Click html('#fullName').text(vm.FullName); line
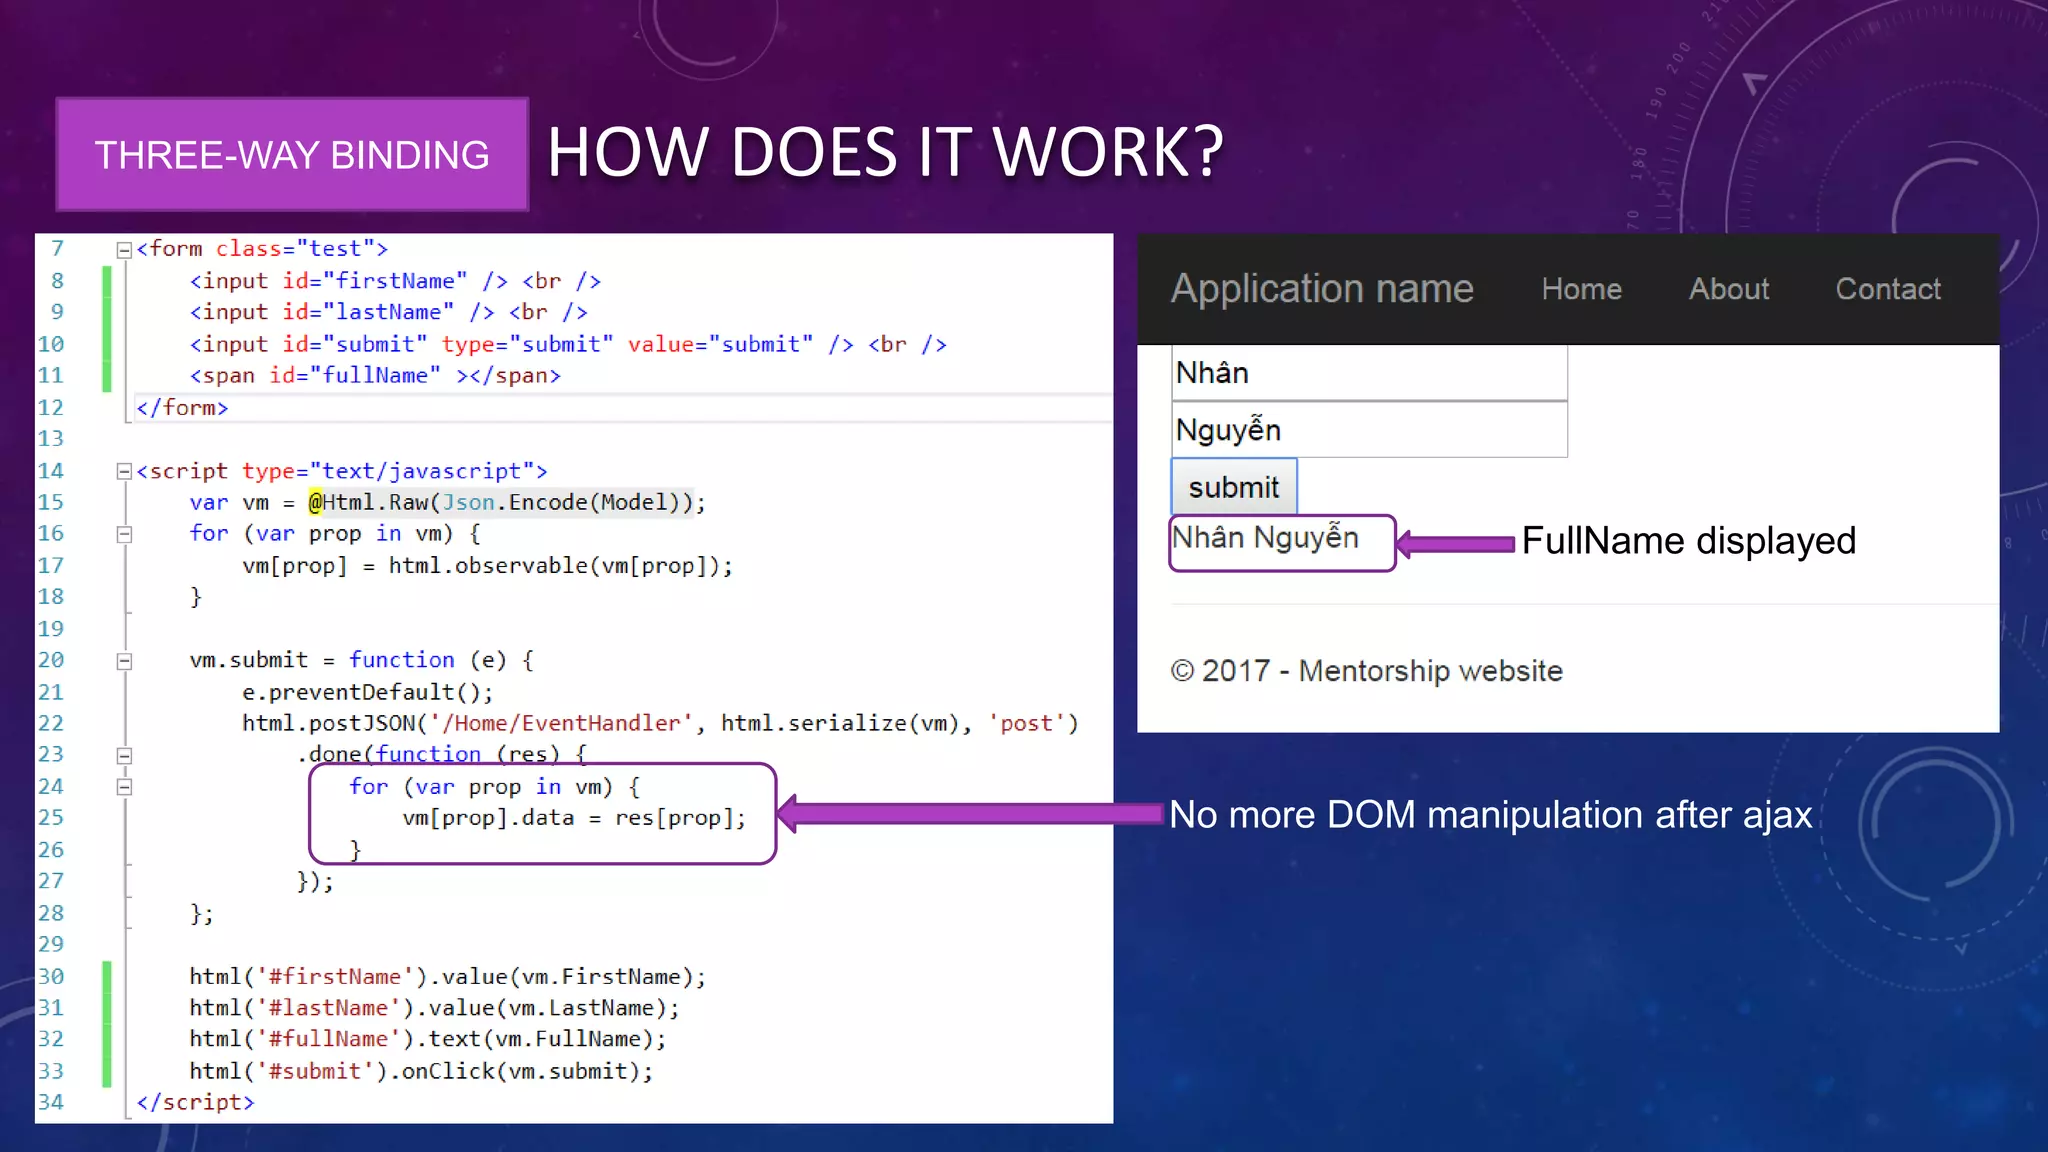Image resolution: width=2048 pixels, height=1152 pixels. pos(428,1039)
